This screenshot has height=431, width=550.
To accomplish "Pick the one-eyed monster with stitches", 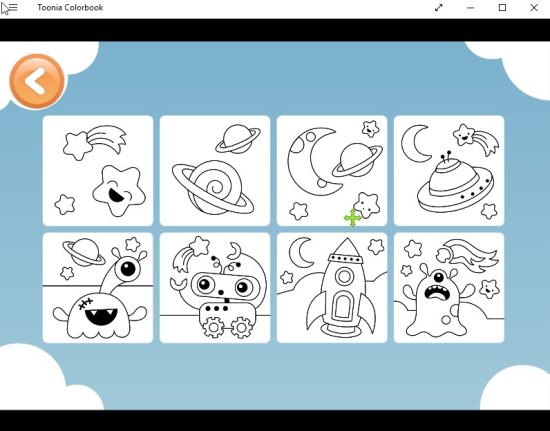I will [98, 288].
